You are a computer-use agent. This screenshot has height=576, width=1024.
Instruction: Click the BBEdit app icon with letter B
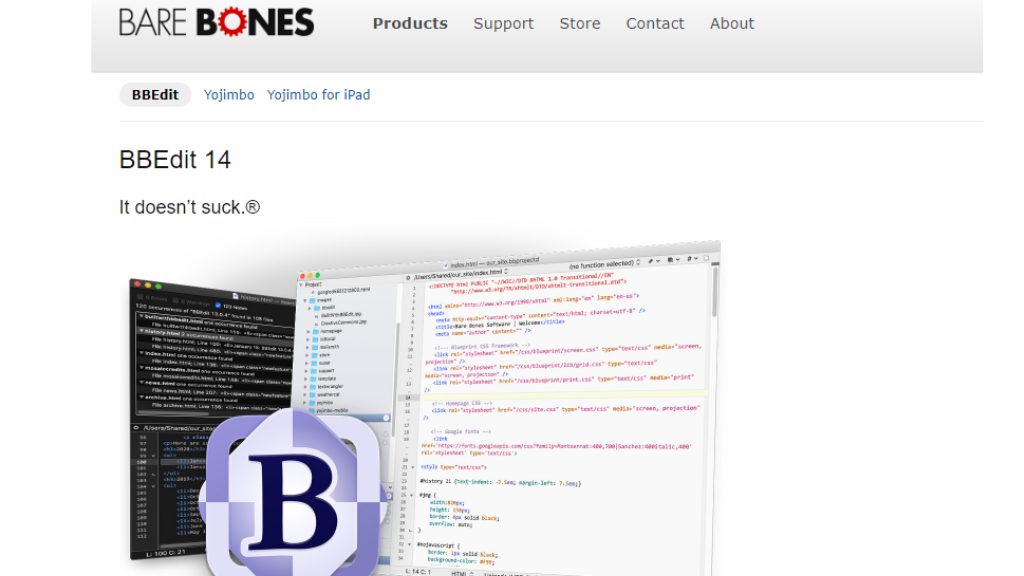point(292,493)
